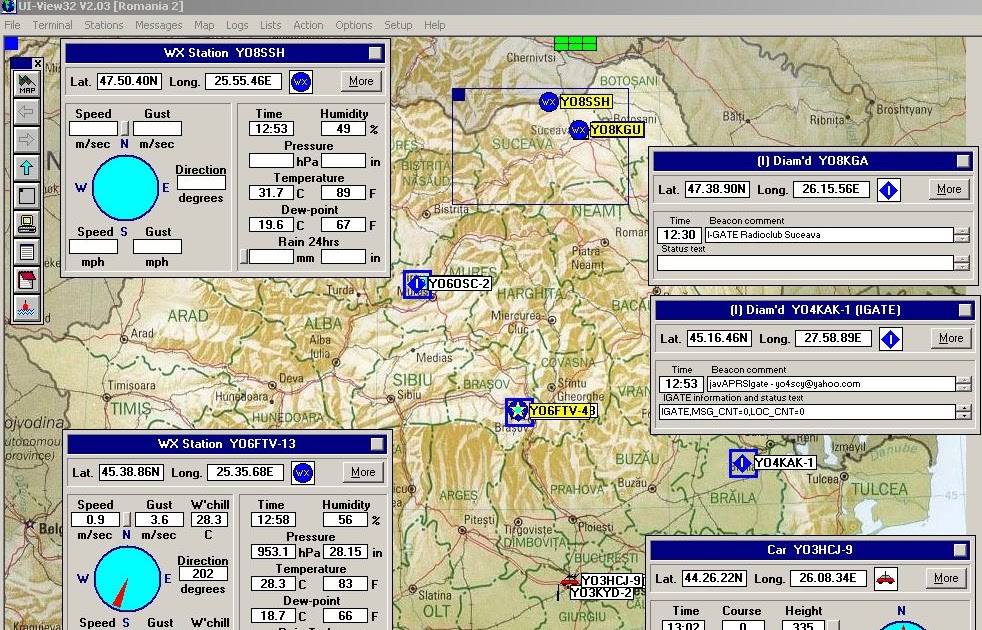Click the up stepper beside YO8KGA beacon comment
This screenshot has width=982, height=630.
point(961,231)
